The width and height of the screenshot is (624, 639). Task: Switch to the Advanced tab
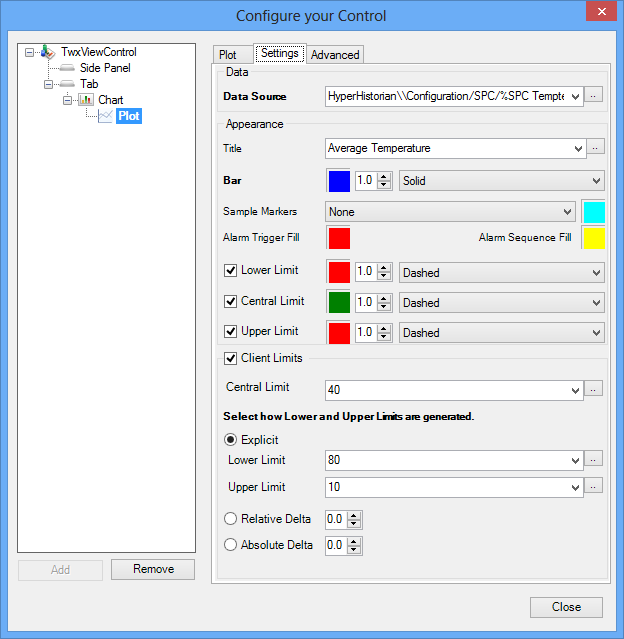[x=335, y=55]
